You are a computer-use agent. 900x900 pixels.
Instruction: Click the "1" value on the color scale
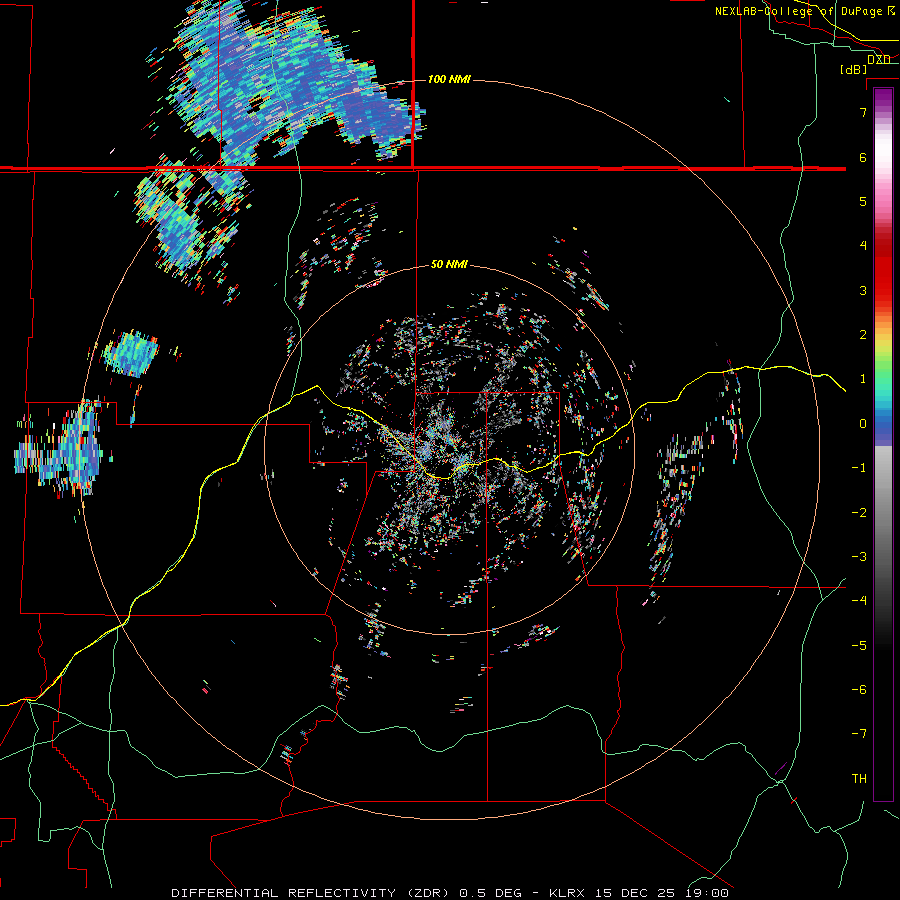[863, 379]
